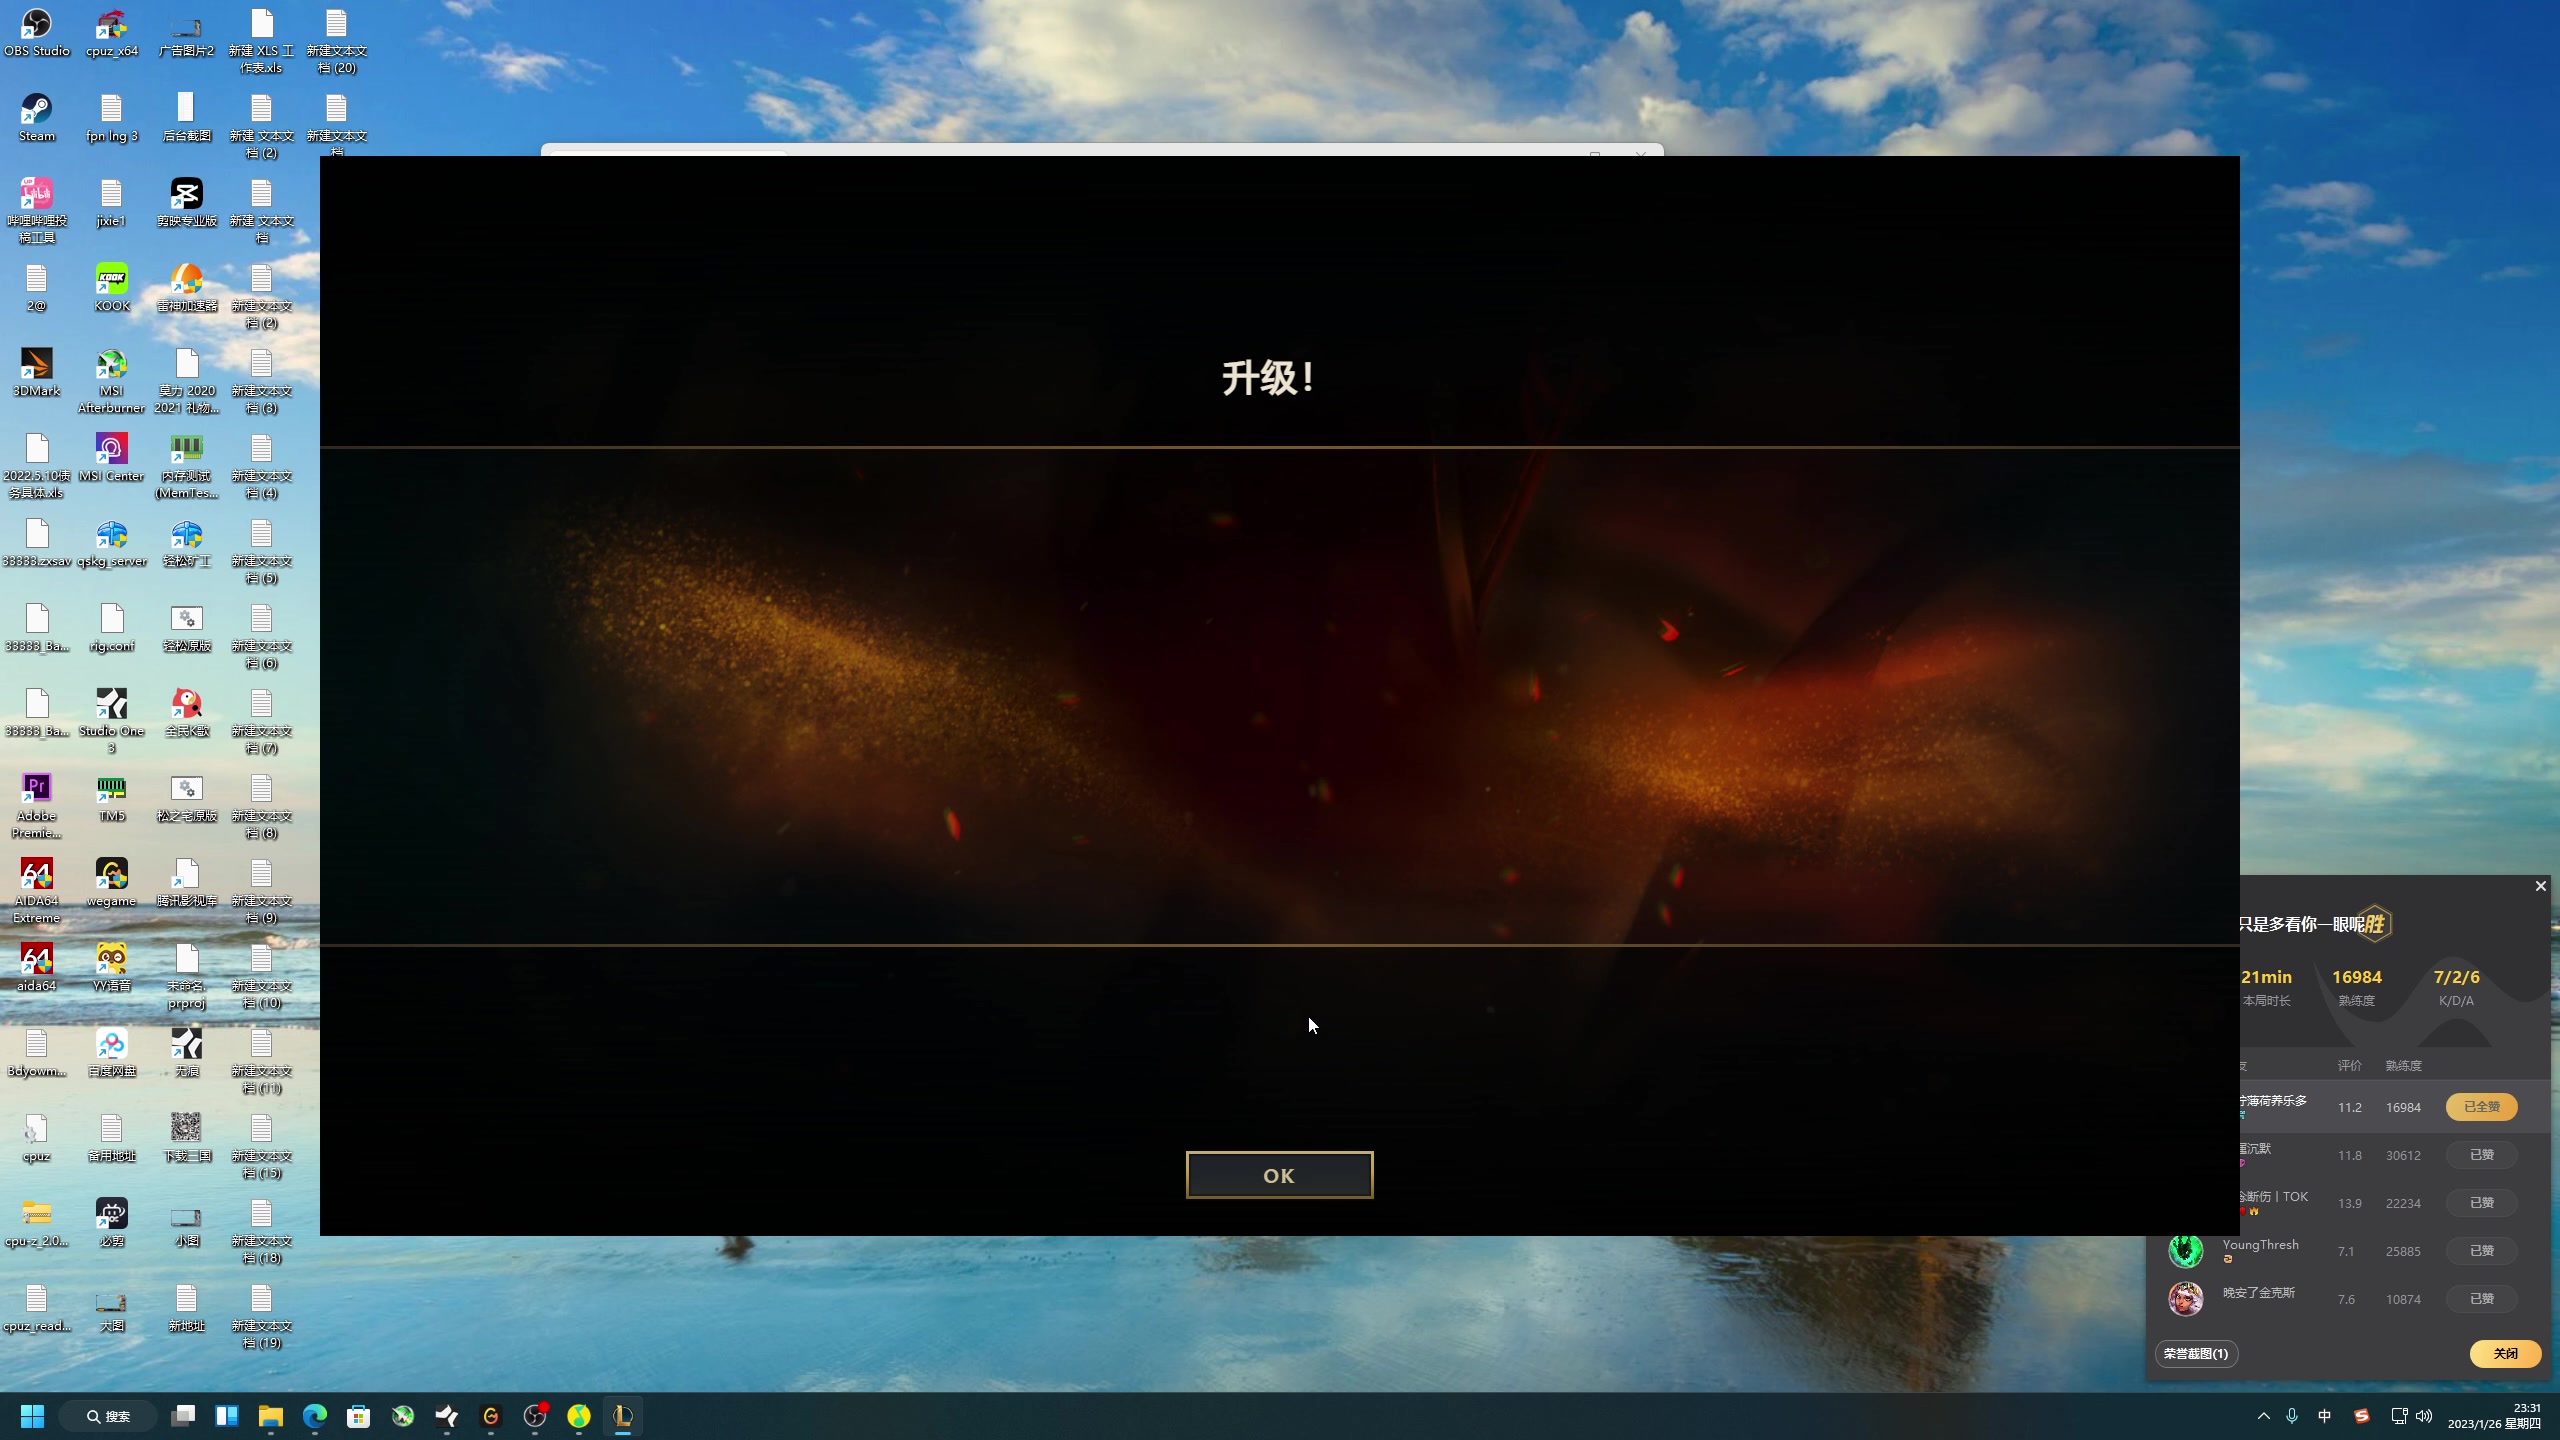Image resolution: width=2560 pixels, height=1440 pixels.
Task: Click the 已赞 button in the 30612 proficiency row
Action: pos(2481,1154)
